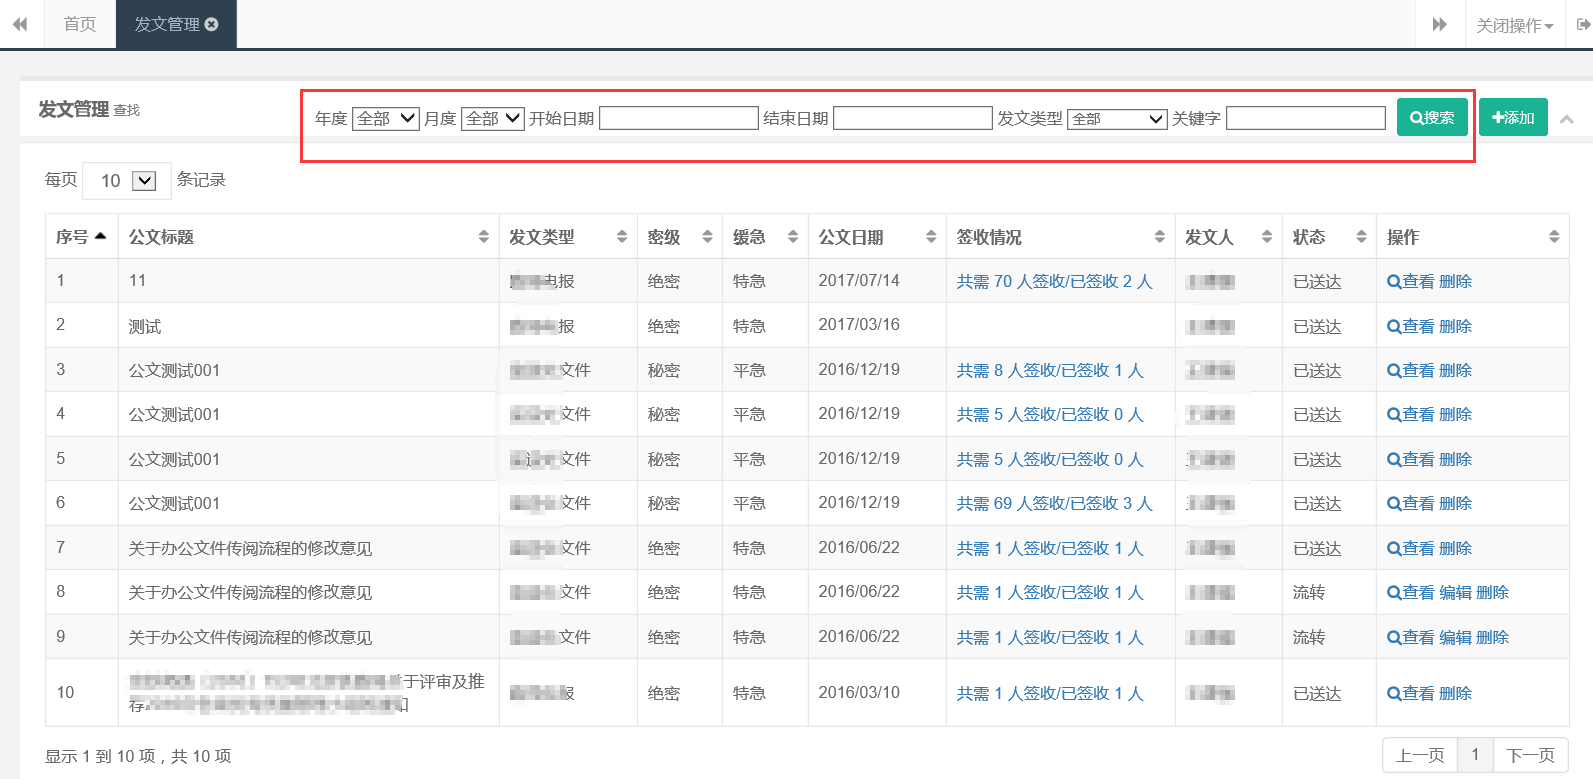The image size is (1593, 779).
Task: Click 编辑 for row 9
Action: pyautogui.click(x=1456, y=637)
